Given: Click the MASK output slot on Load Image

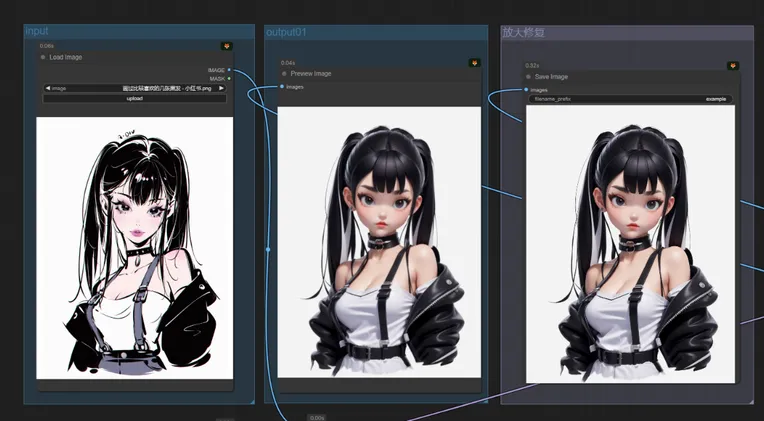Looking at the screenshot, I should pos(229,78).
